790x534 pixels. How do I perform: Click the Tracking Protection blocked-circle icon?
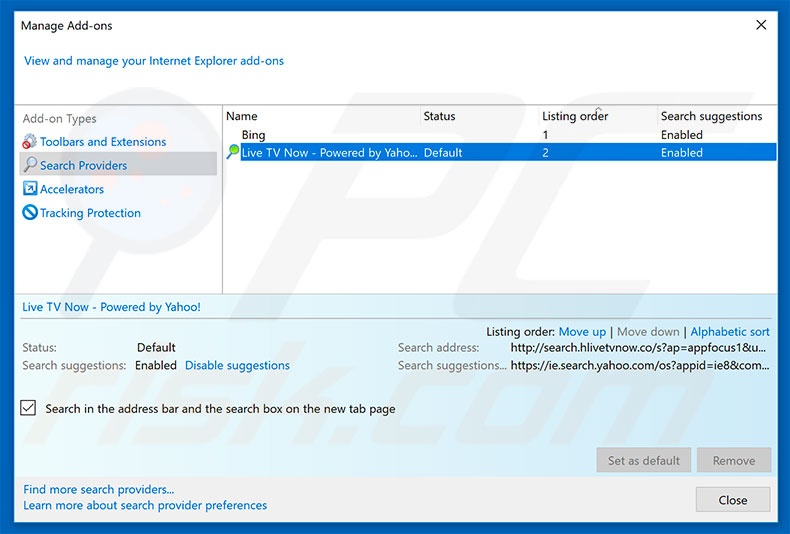[30, 212]
